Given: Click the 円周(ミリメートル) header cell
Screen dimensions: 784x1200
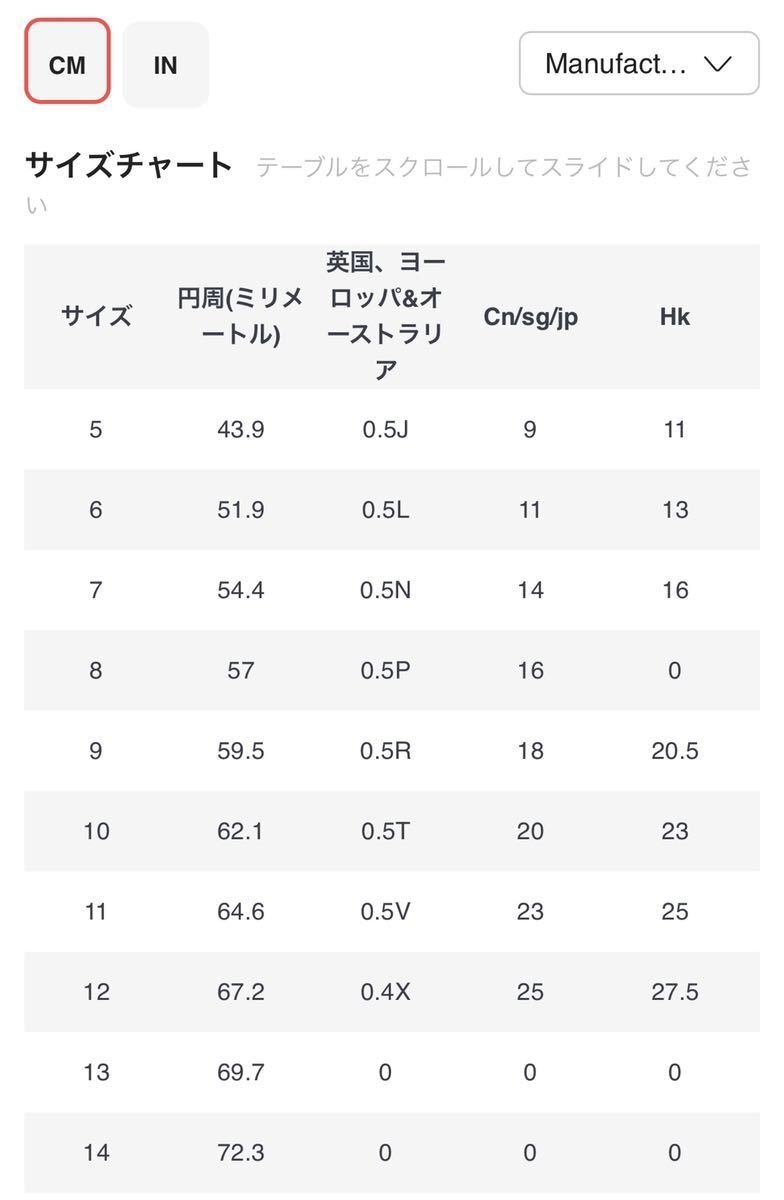Looking at the screenshot, I should tap(241, 315).
